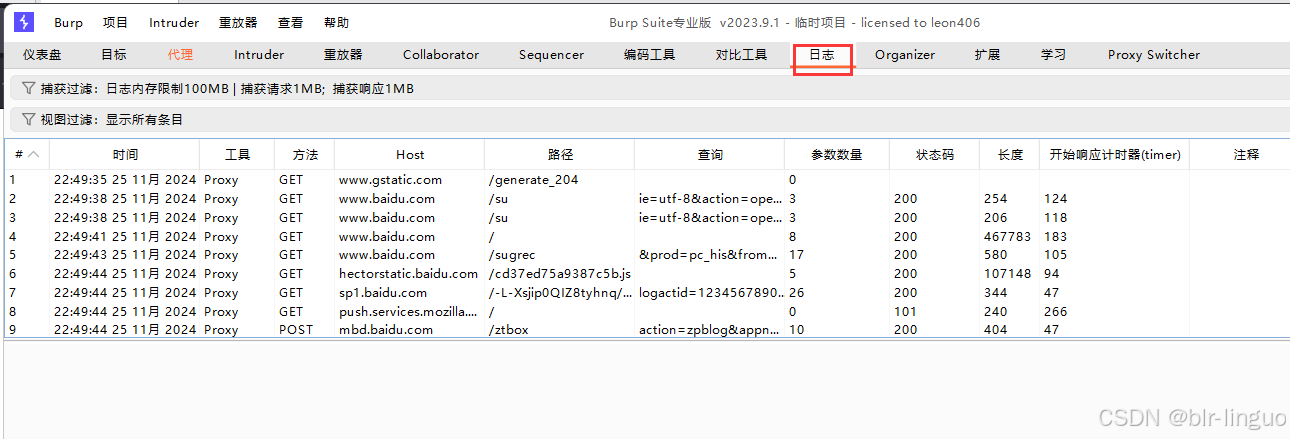Select the mbd.baidu.com host cell

click(x=410, y=330)
